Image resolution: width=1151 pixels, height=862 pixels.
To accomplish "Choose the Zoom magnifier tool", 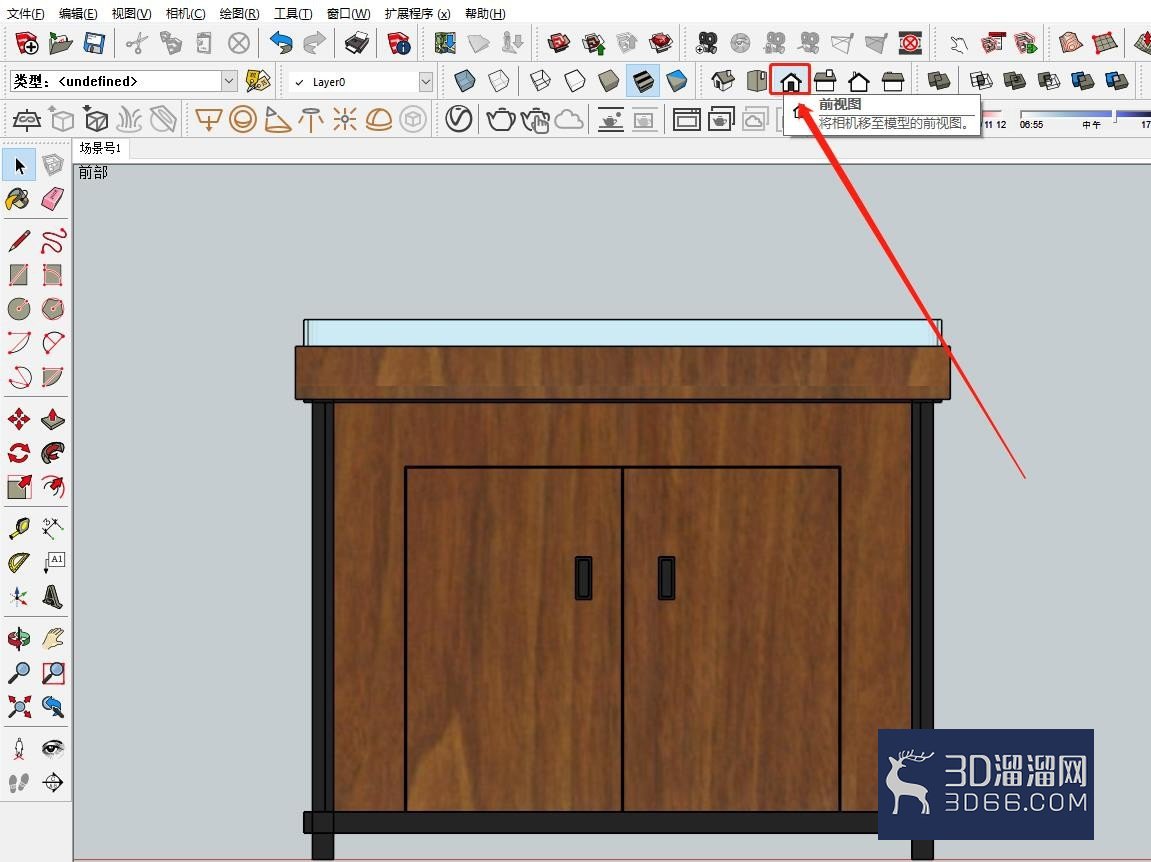I will (x=18, y=673).
